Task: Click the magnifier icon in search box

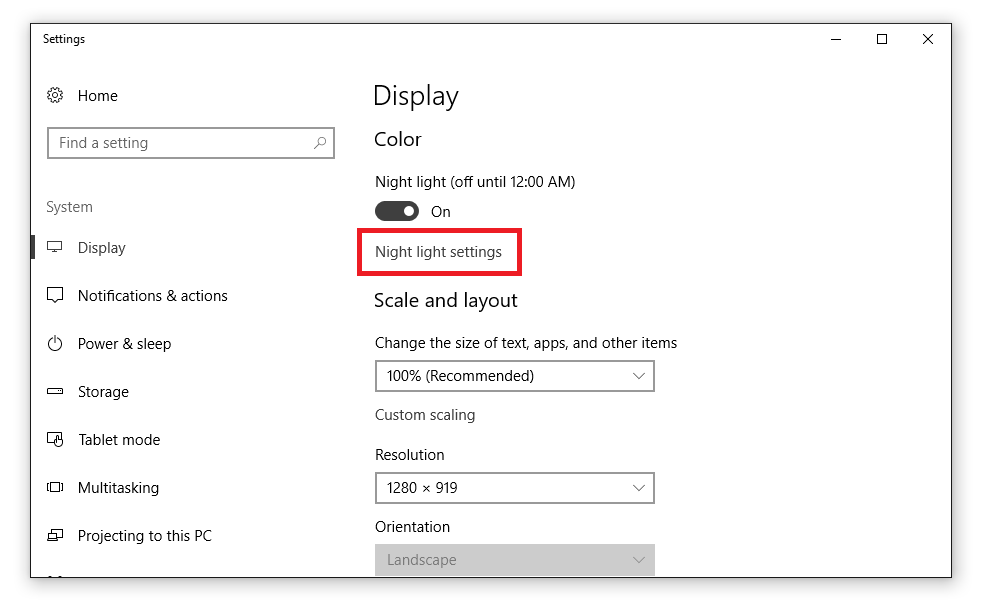Action: tap(320, 143)
